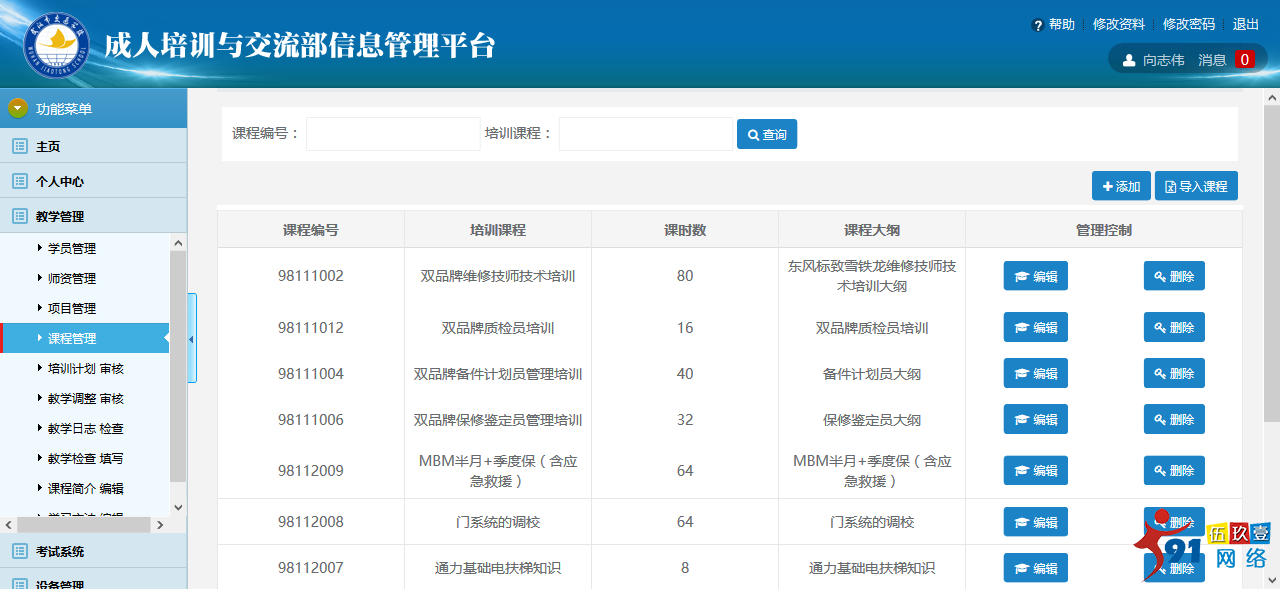Click the 考试系统 sidebar icon
The image size is (1280, 589).
pyautogui.click(x=20, y=551)
